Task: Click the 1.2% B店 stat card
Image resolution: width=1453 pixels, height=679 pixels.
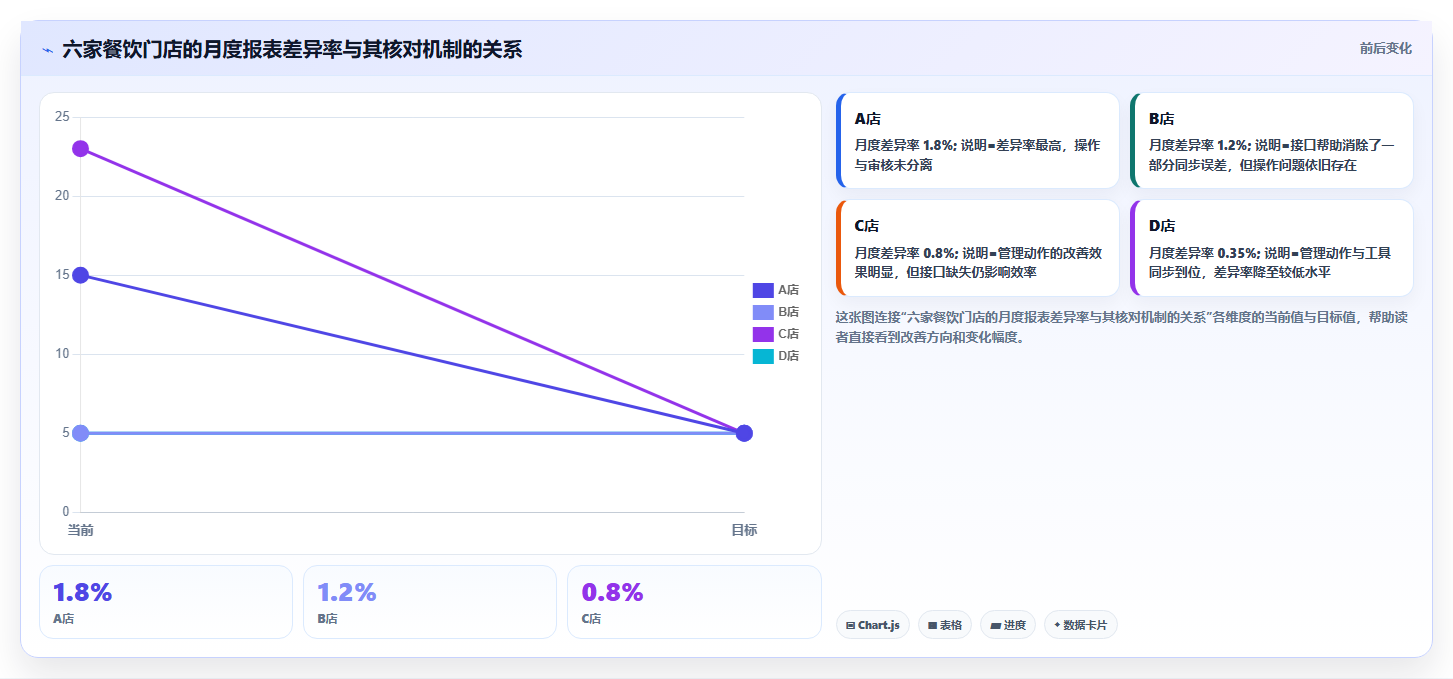Action: point(430,602)
